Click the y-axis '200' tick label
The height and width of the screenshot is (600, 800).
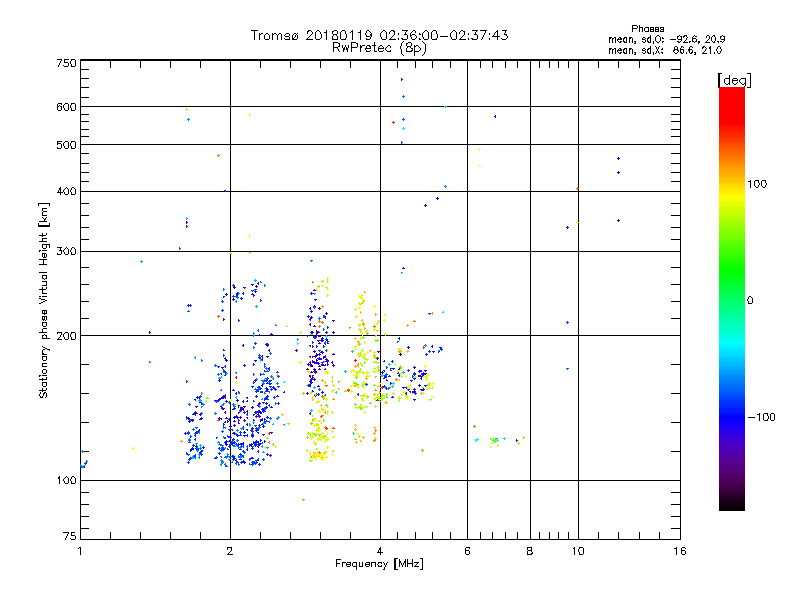[67, 336]
